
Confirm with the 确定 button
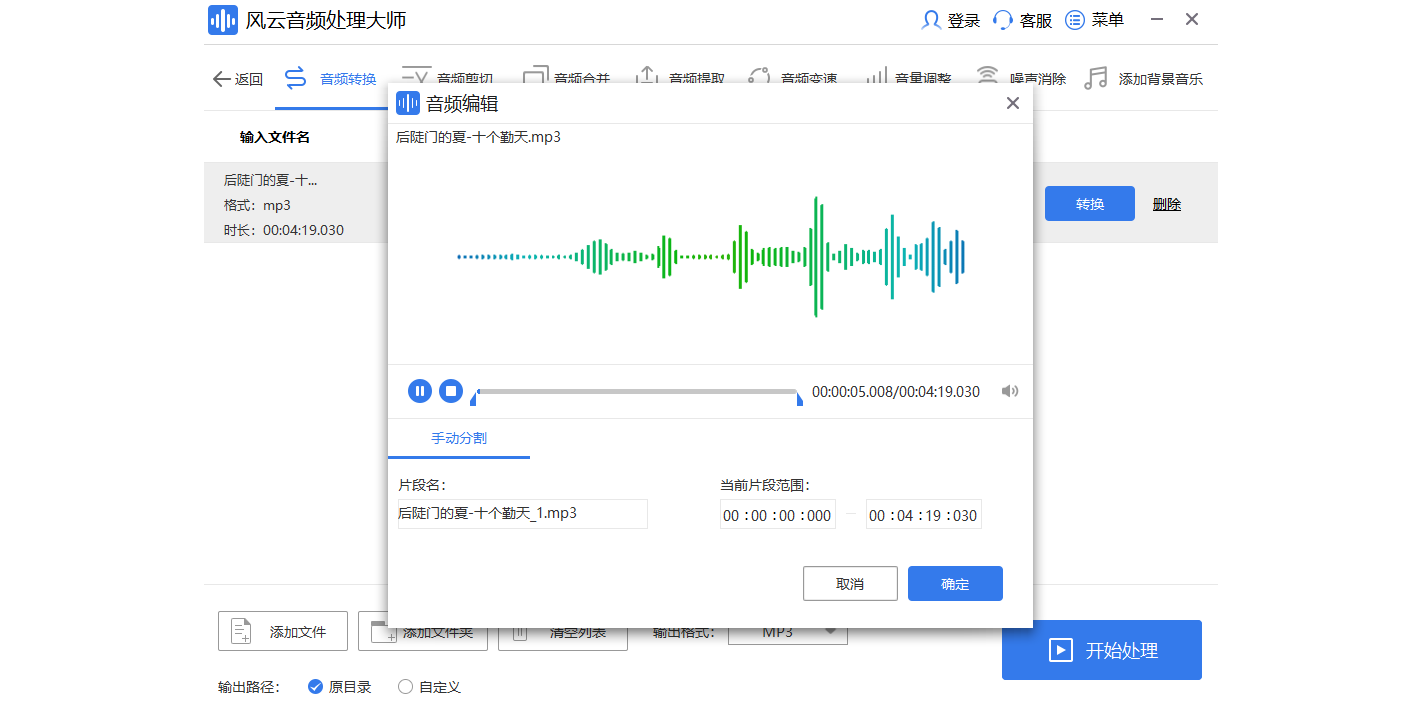[x=955, y=584]
